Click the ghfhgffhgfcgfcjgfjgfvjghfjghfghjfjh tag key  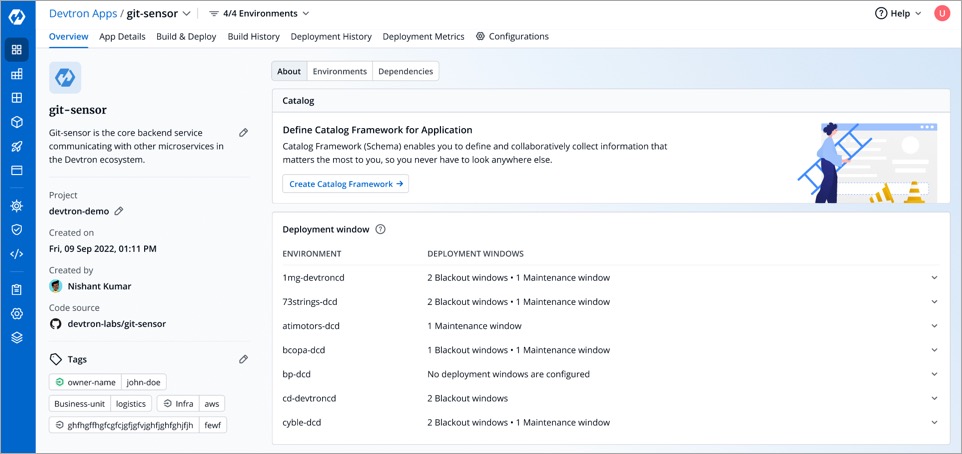(x=124, y=425)
